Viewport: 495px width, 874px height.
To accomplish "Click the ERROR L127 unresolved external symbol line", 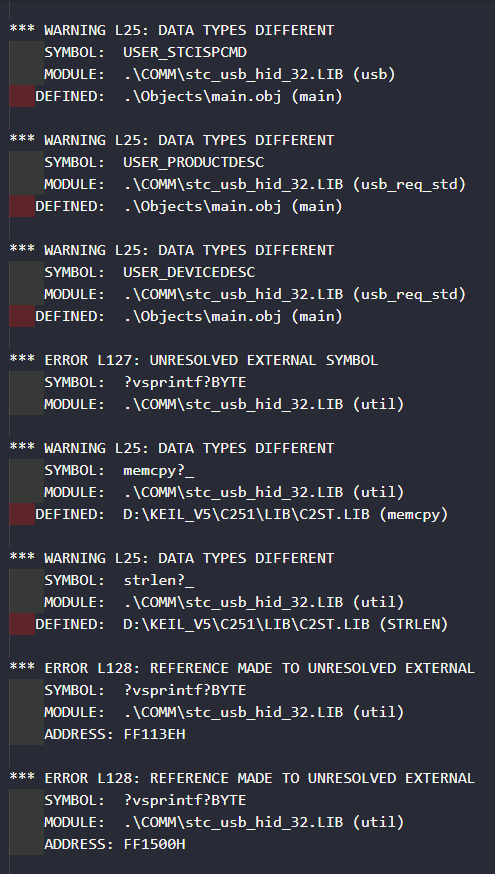I will tap(193, 360).
